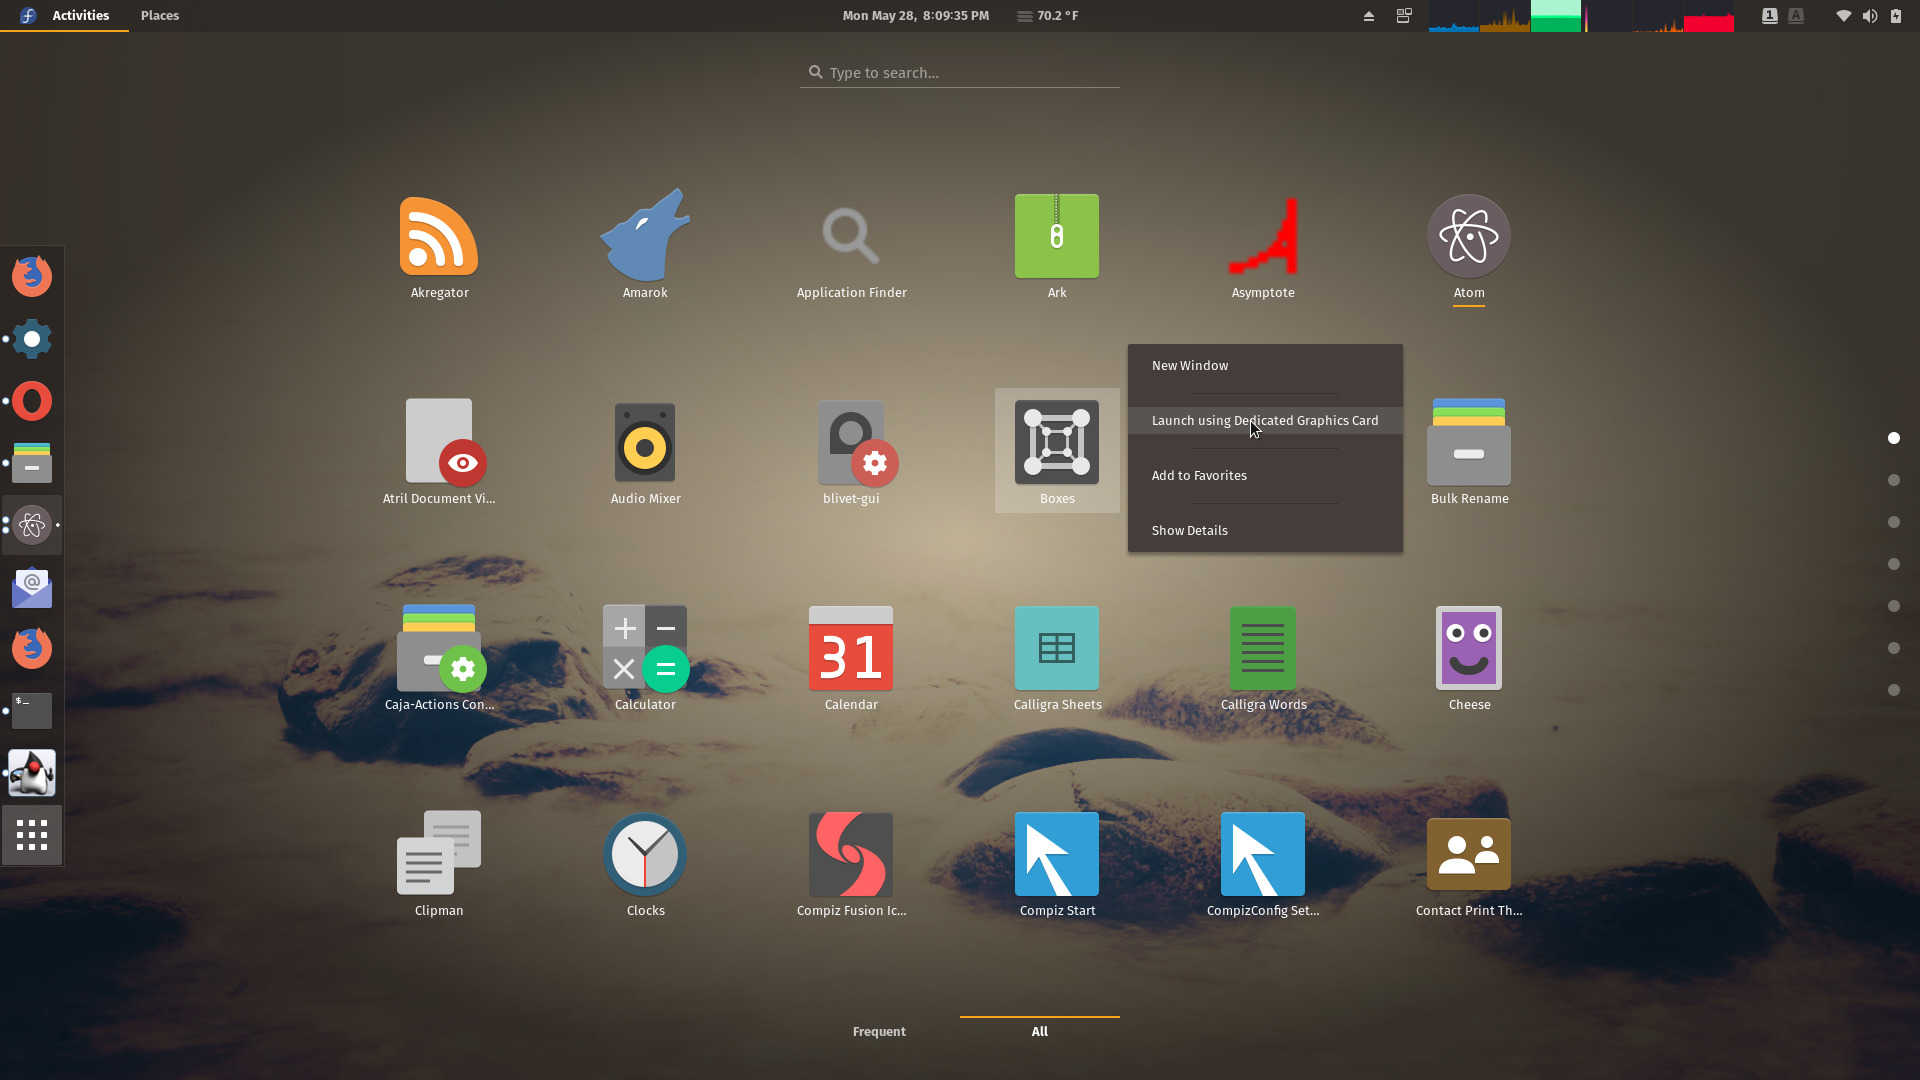This screenshot has width=1920, height=1080.
Task: Click the 70.2 °F temperature indicator
Action: tap(1048, 16)
